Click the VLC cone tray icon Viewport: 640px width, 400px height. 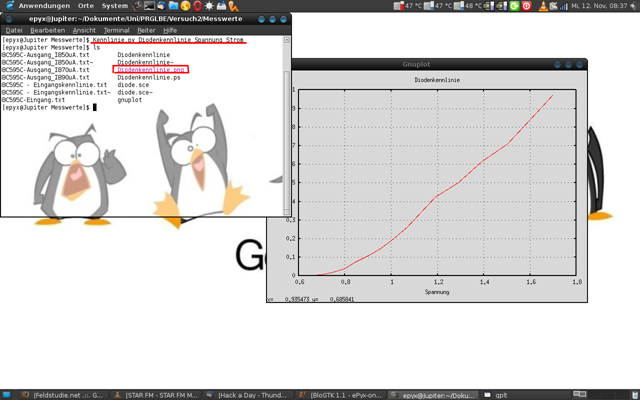543,6
